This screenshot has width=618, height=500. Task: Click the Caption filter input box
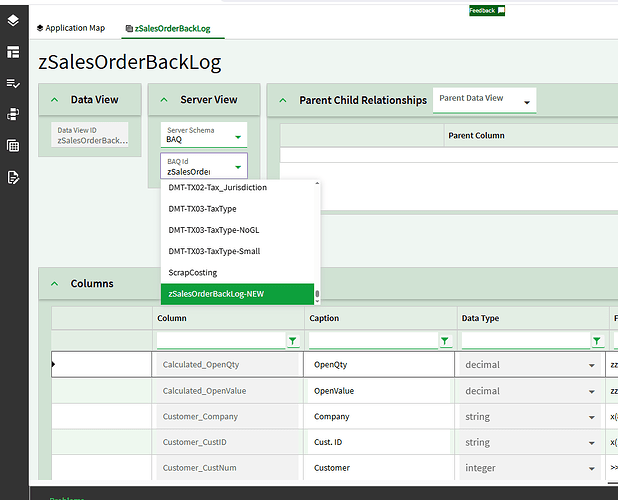[x=373, y=341]
